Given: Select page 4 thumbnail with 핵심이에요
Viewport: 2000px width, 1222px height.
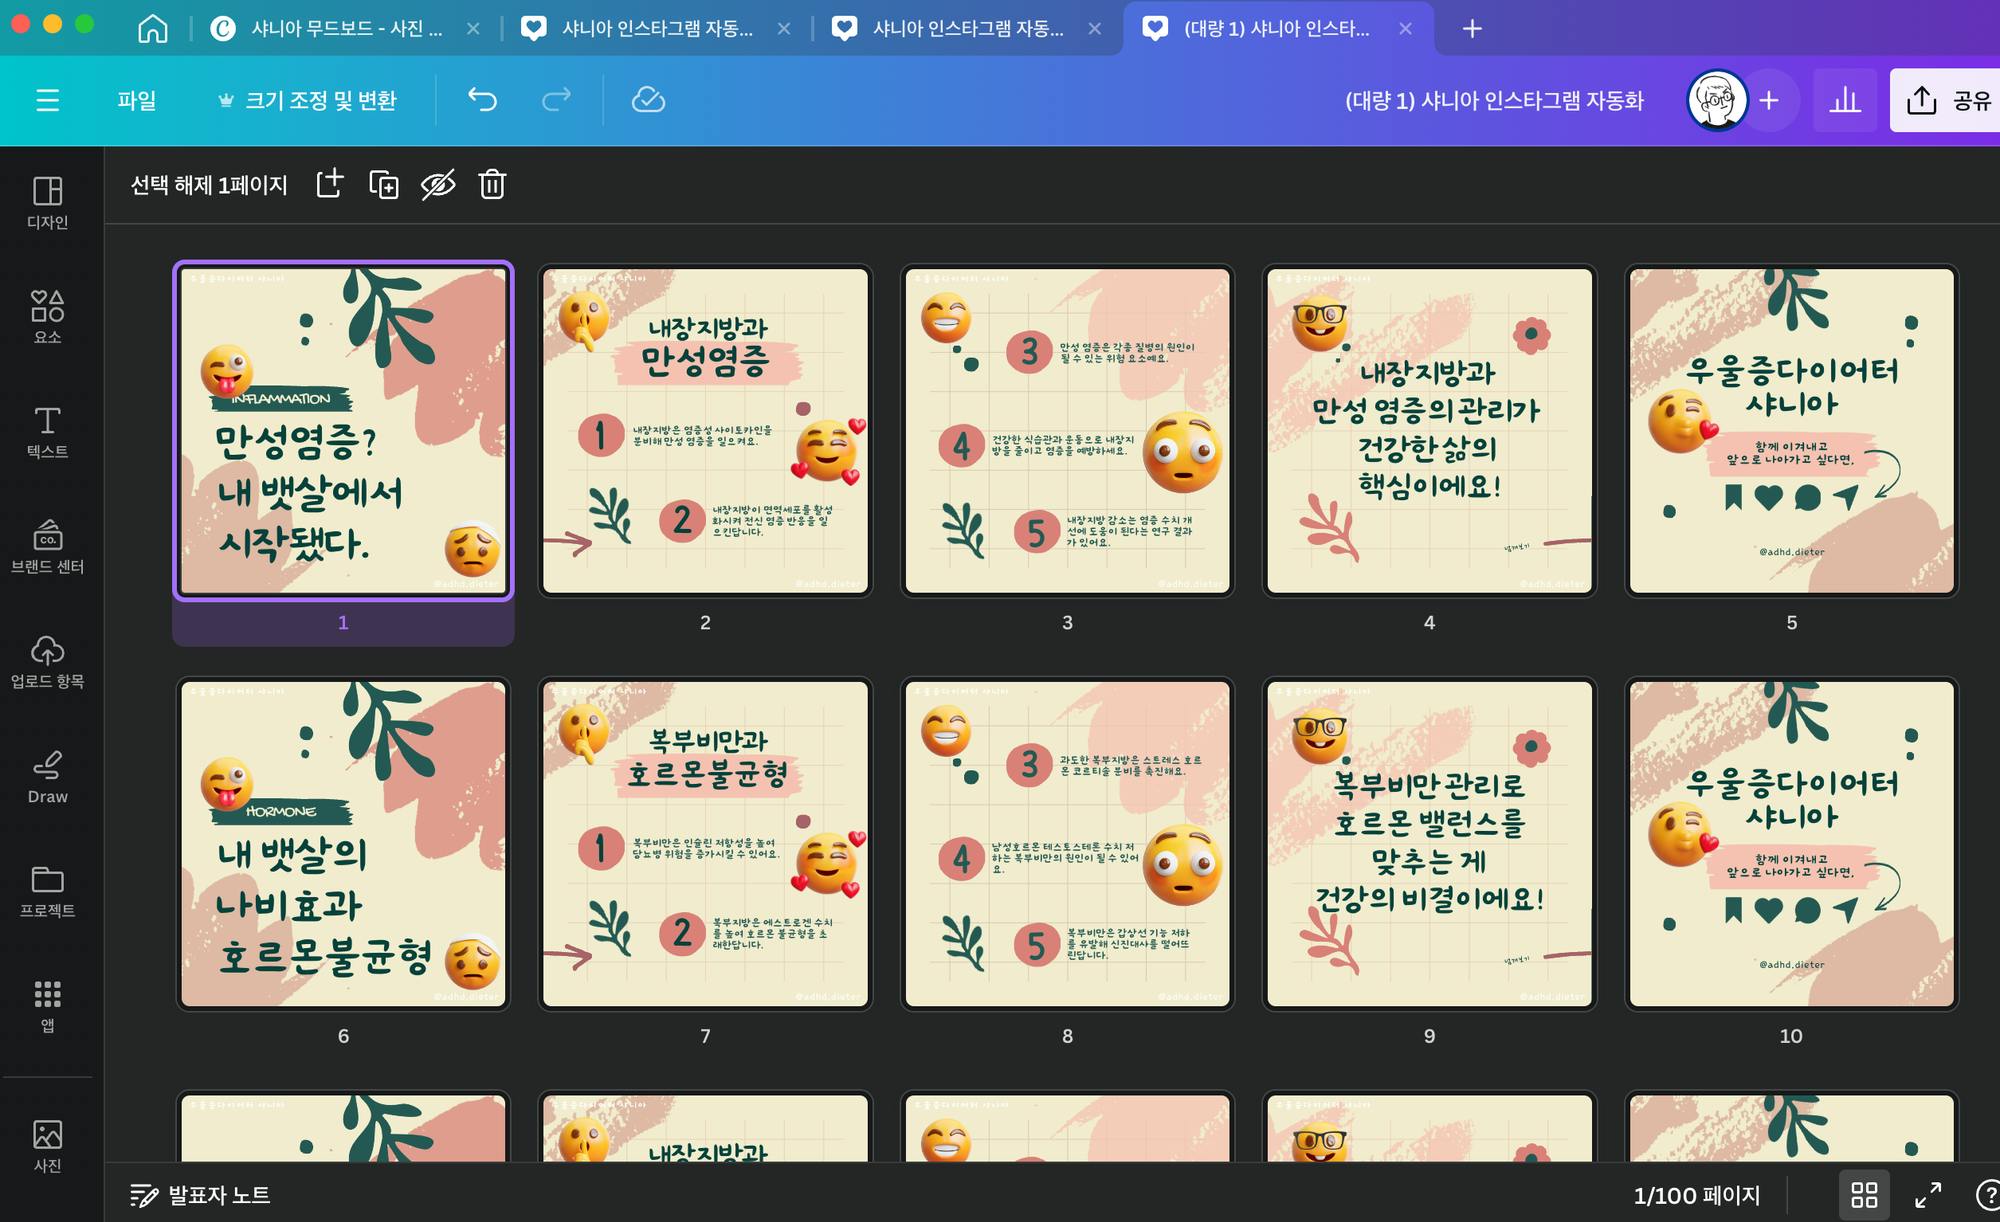Looking at the screenshot, I should pyautogui.click(x=1429, y=431).
